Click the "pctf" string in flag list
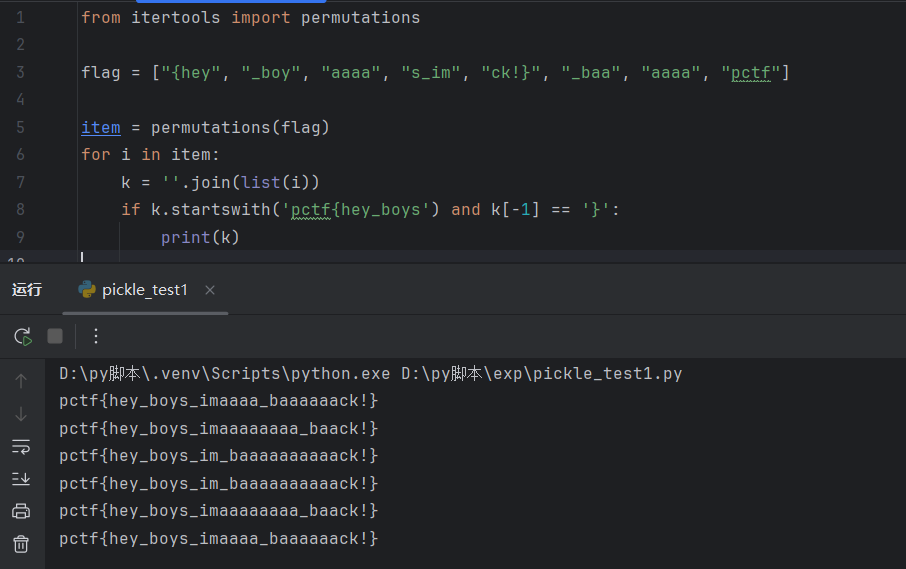This screenshot has height=569, width=906. (754, 72)
